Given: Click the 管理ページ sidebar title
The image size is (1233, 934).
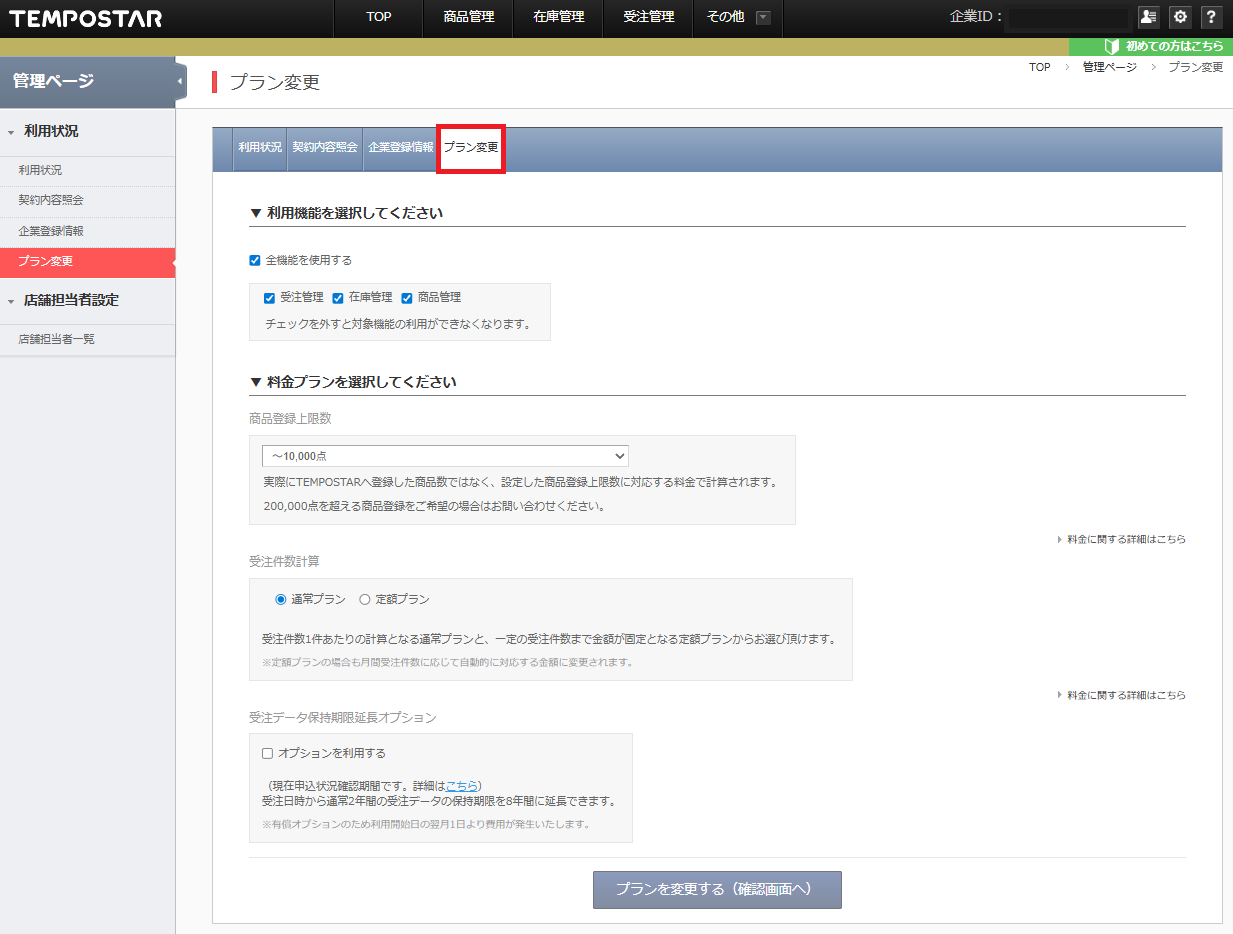Looking at the screenshot, I should [54, 81].
